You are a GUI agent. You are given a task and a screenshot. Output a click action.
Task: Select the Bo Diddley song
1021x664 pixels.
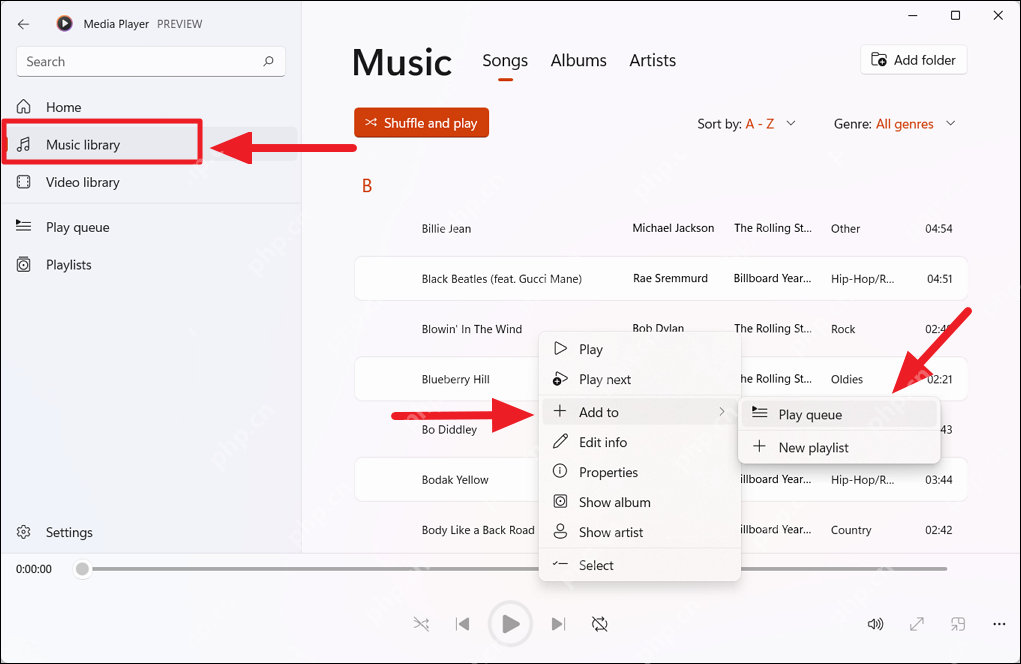coord(449,429)
